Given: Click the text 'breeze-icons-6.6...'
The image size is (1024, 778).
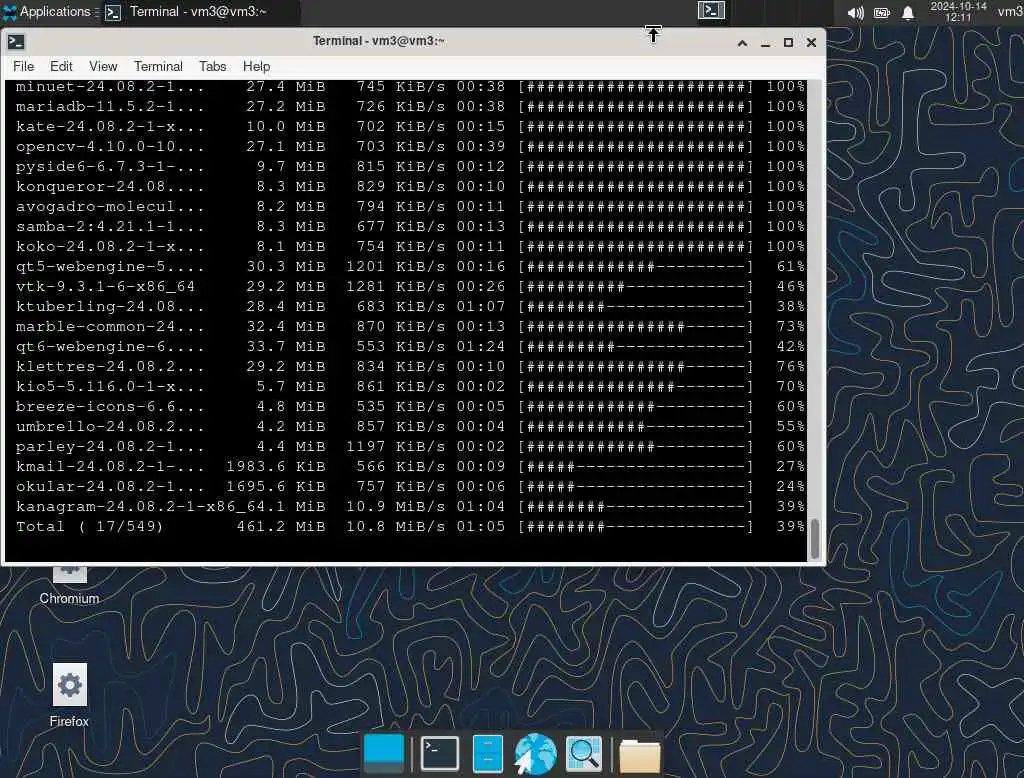Looking at the screenshot, I should (110, 406).
